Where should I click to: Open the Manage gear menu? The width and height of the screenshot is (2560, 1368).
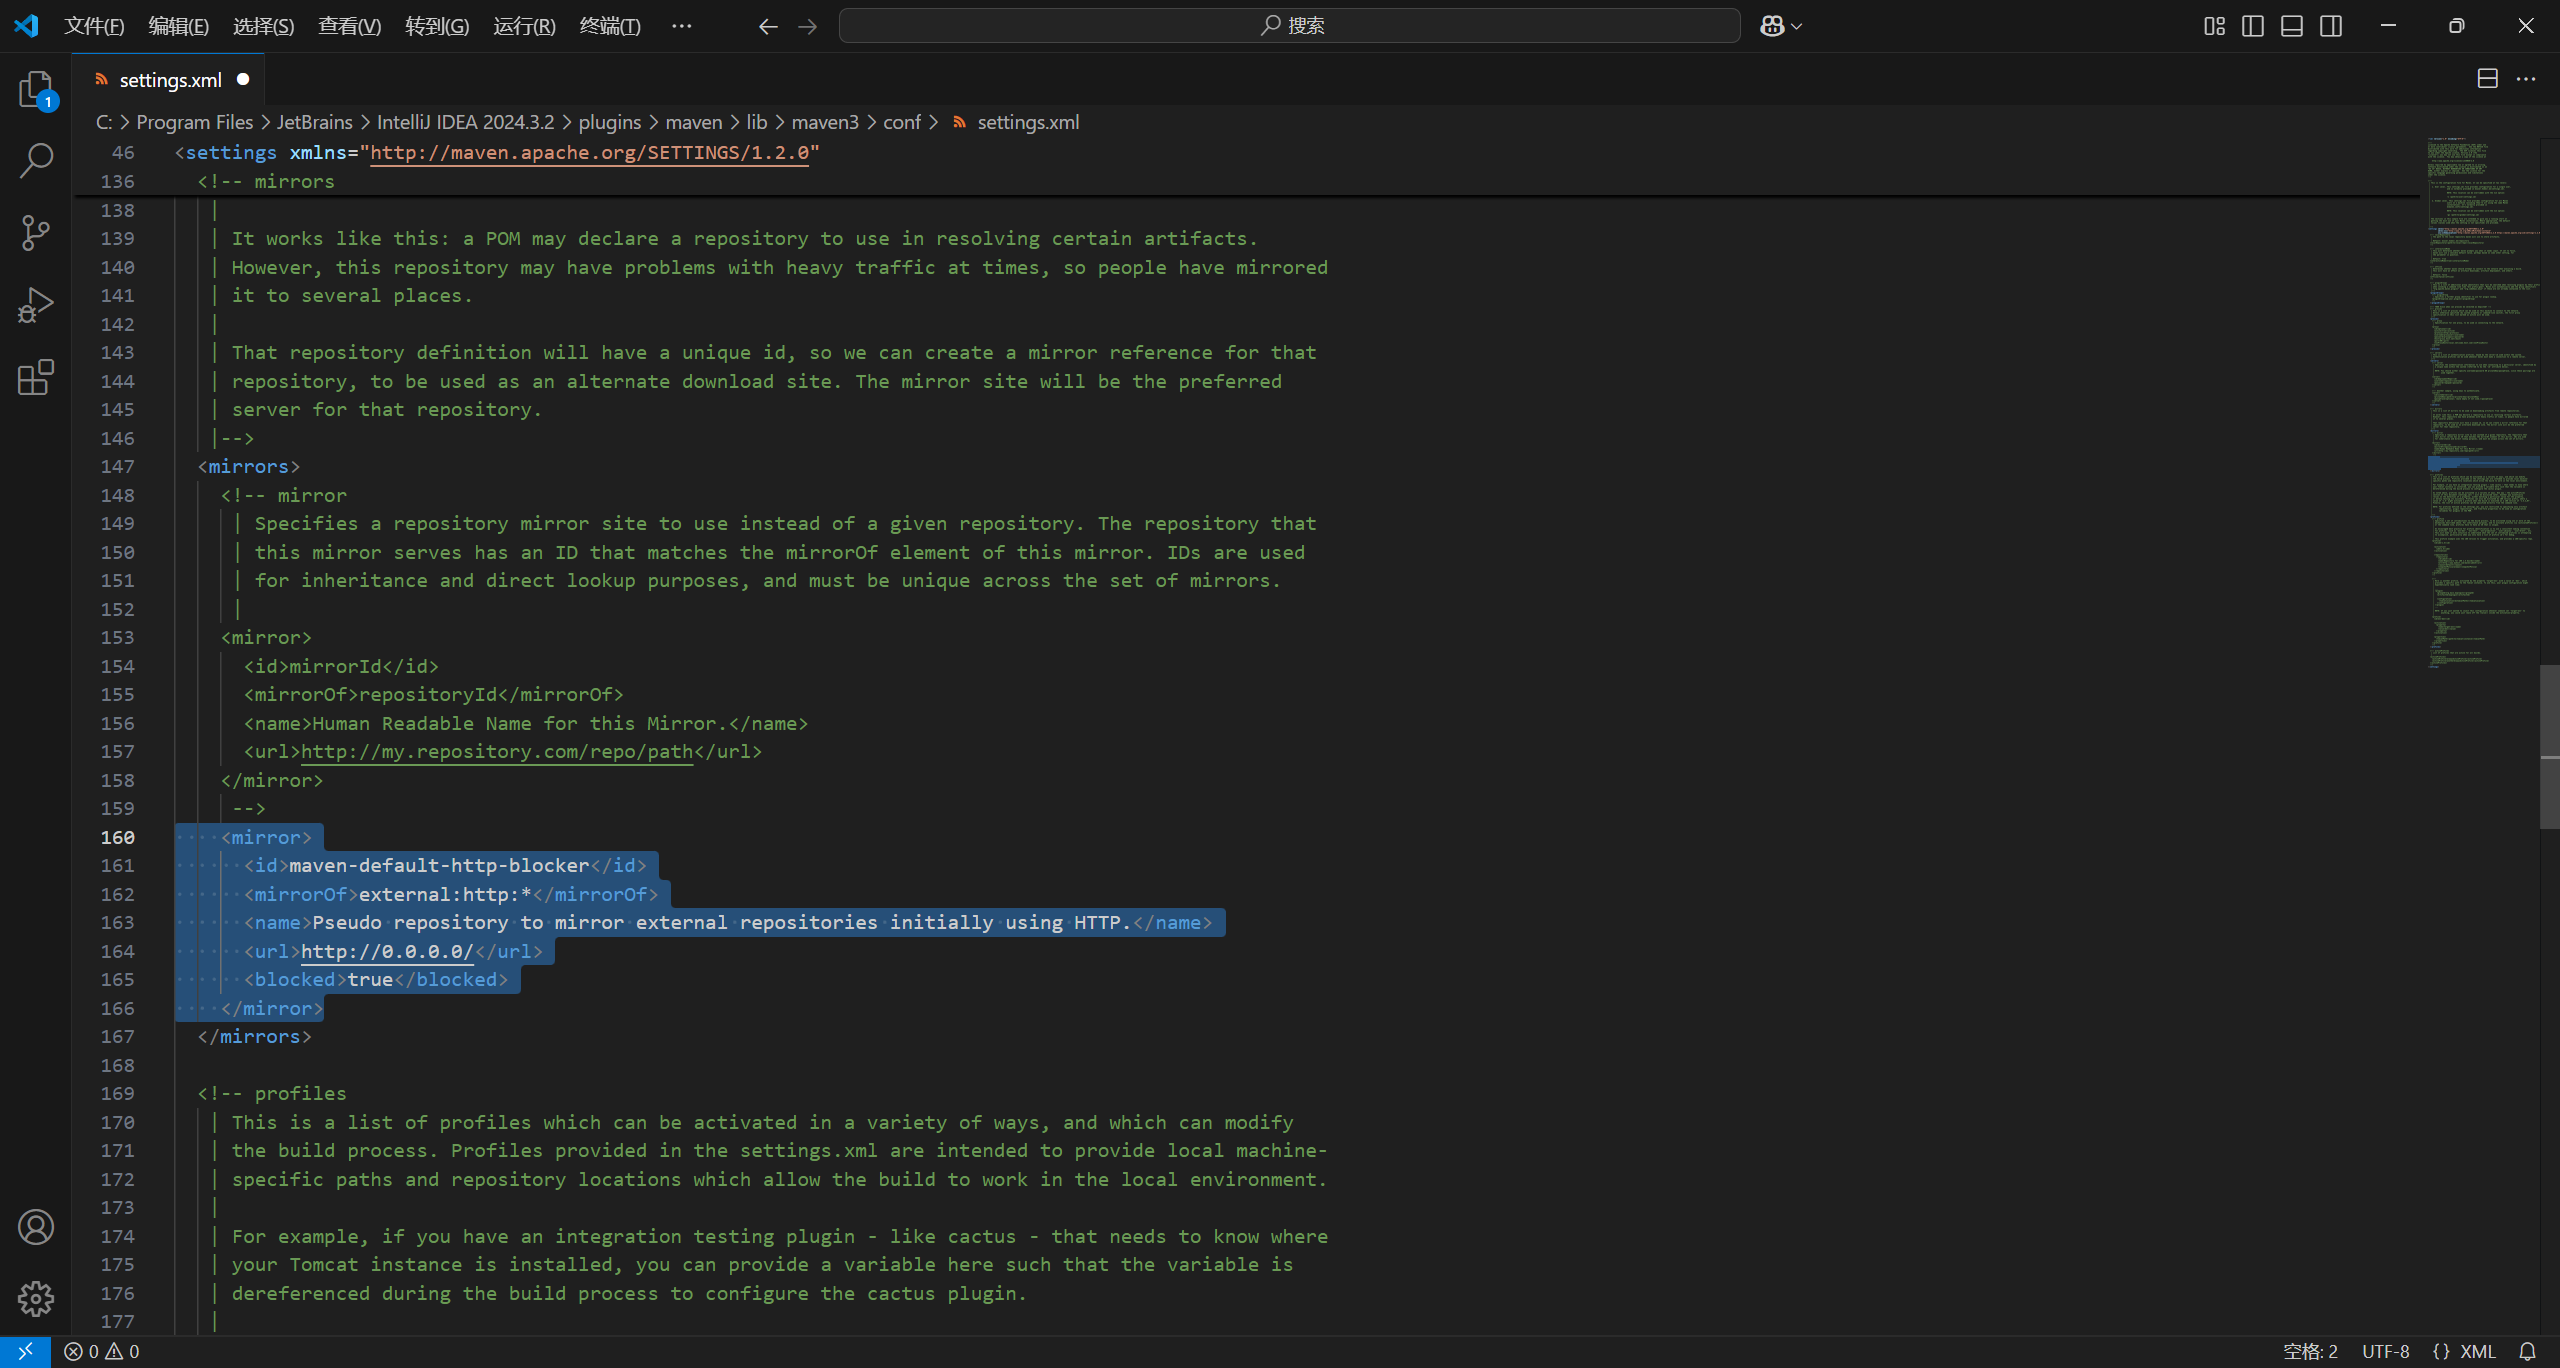coord(36,1299)
